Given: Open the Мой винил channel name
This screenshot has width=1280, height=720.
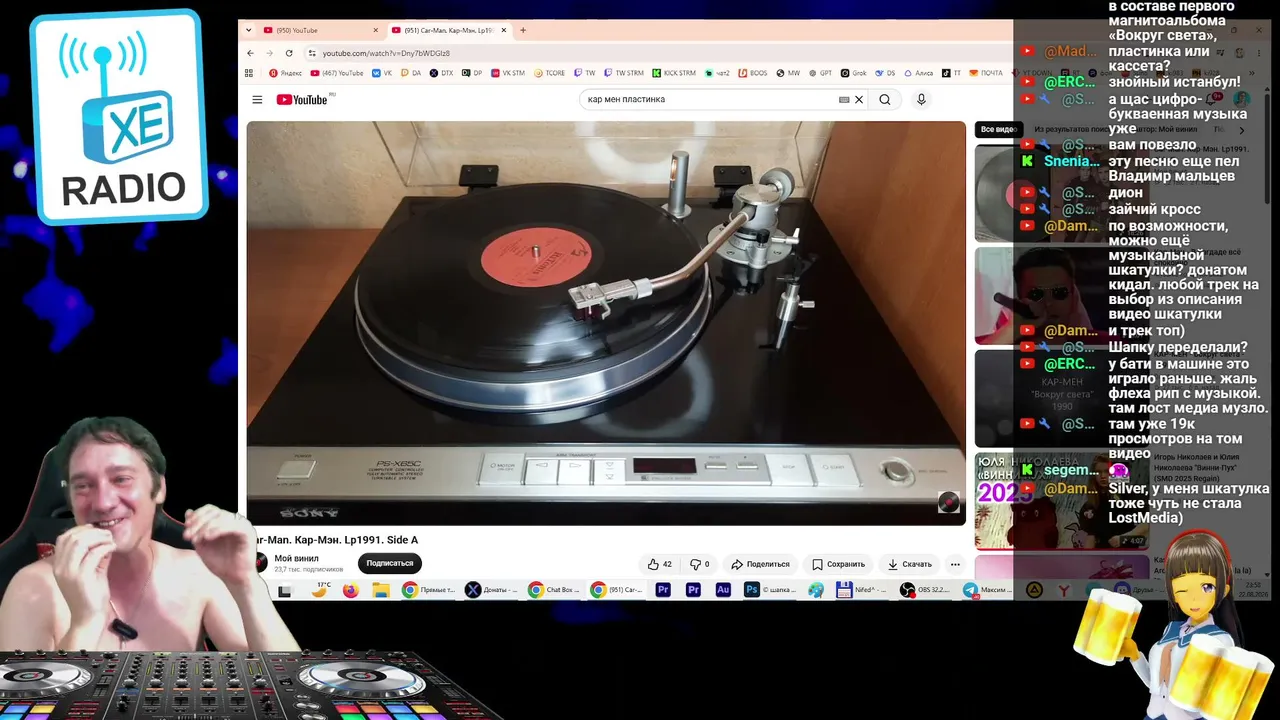Looking at the screenshot, I should [x=297, y=558].
